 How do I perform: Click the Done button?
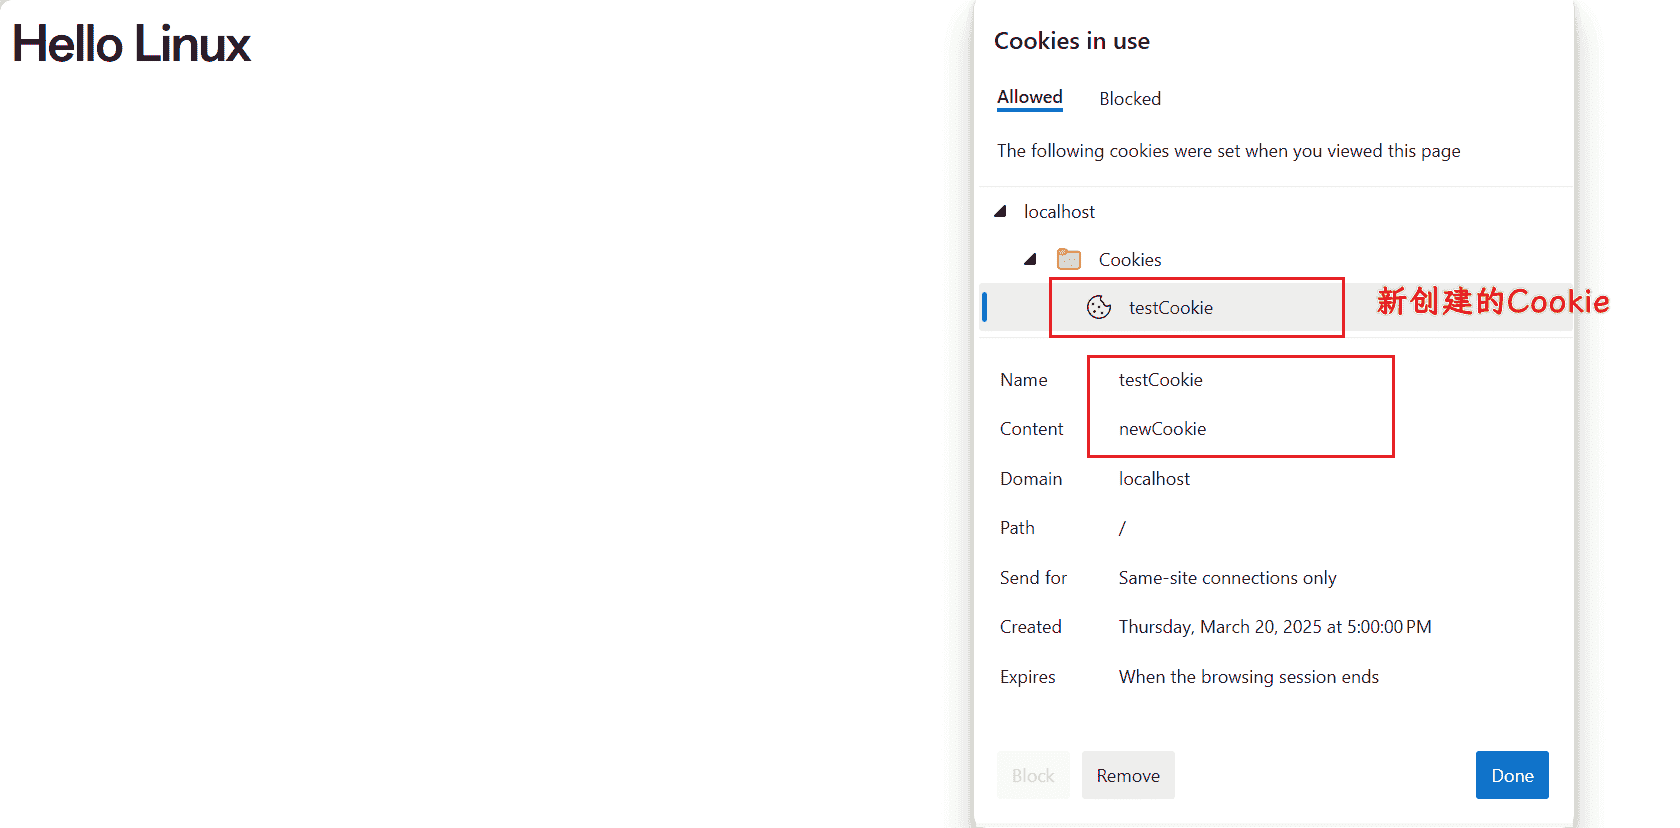click(x=1512, y=775)
